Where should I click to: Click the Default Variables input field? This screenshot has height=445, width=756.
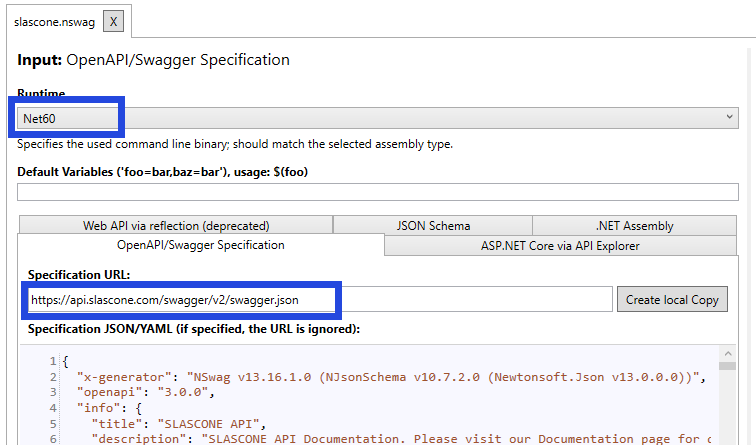pyautogui.click(x=378, y=192)
